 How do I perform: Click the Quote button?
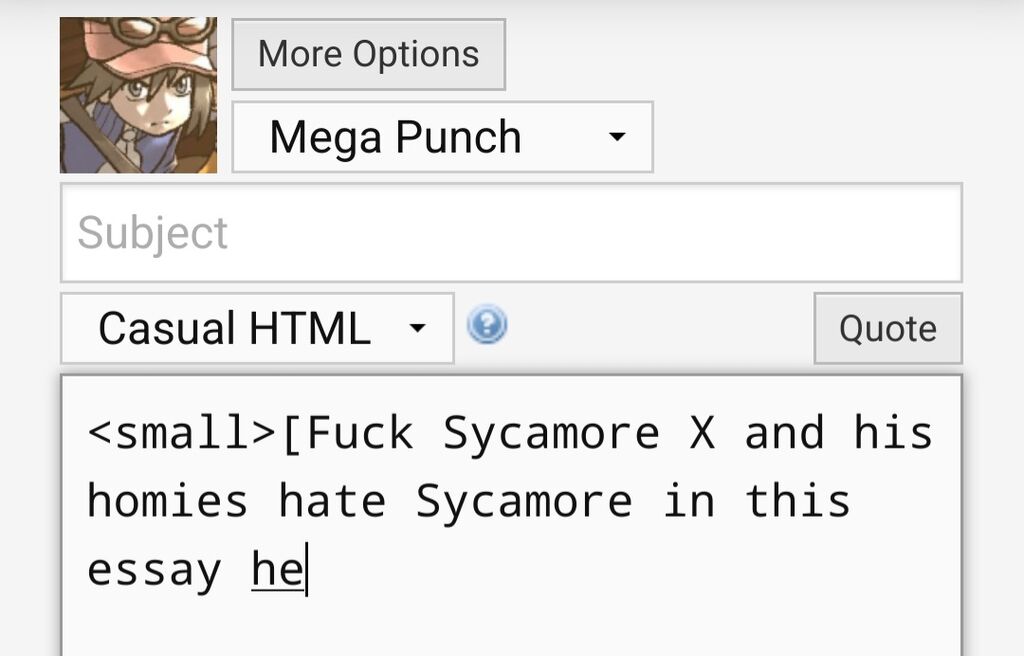click(x=888, y=328)
